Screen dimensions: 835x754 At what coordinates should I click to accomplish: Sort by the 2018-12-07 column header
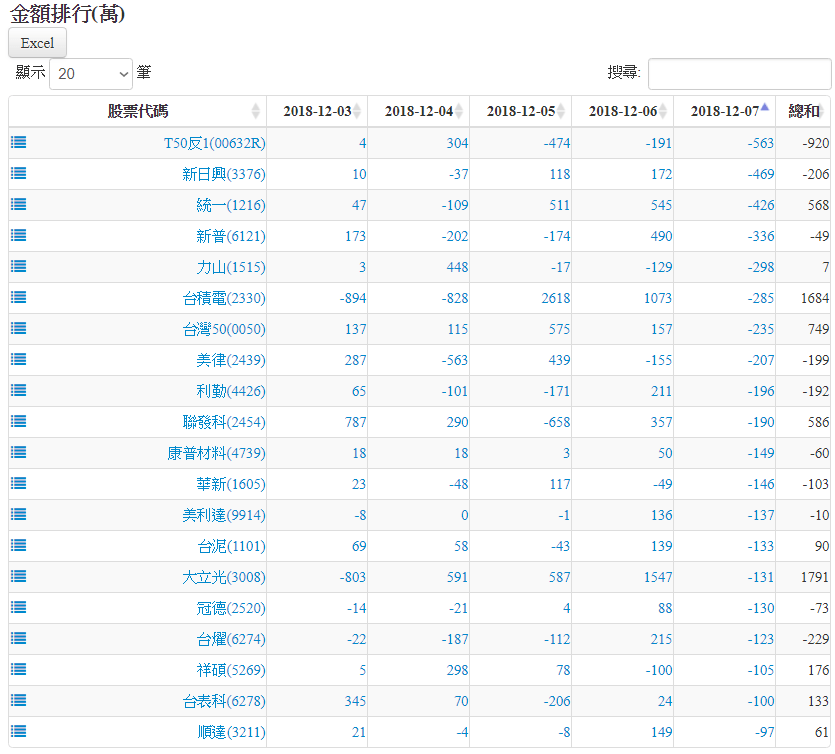point(724,111)
